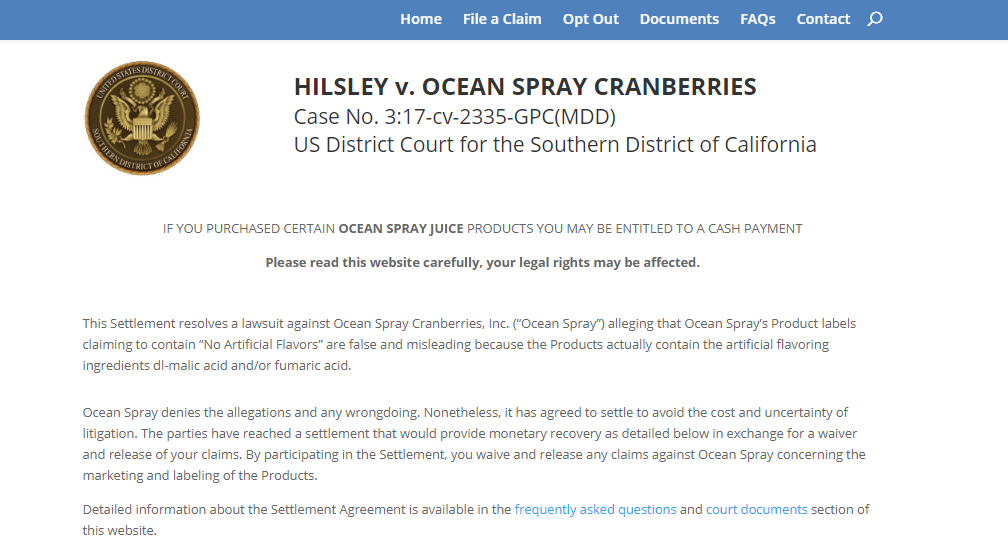Image resolution: width=1008 pixels, height=560 pixels.
Task: Click the "Please read this website carefully" notice
Action: click(482, 263)
